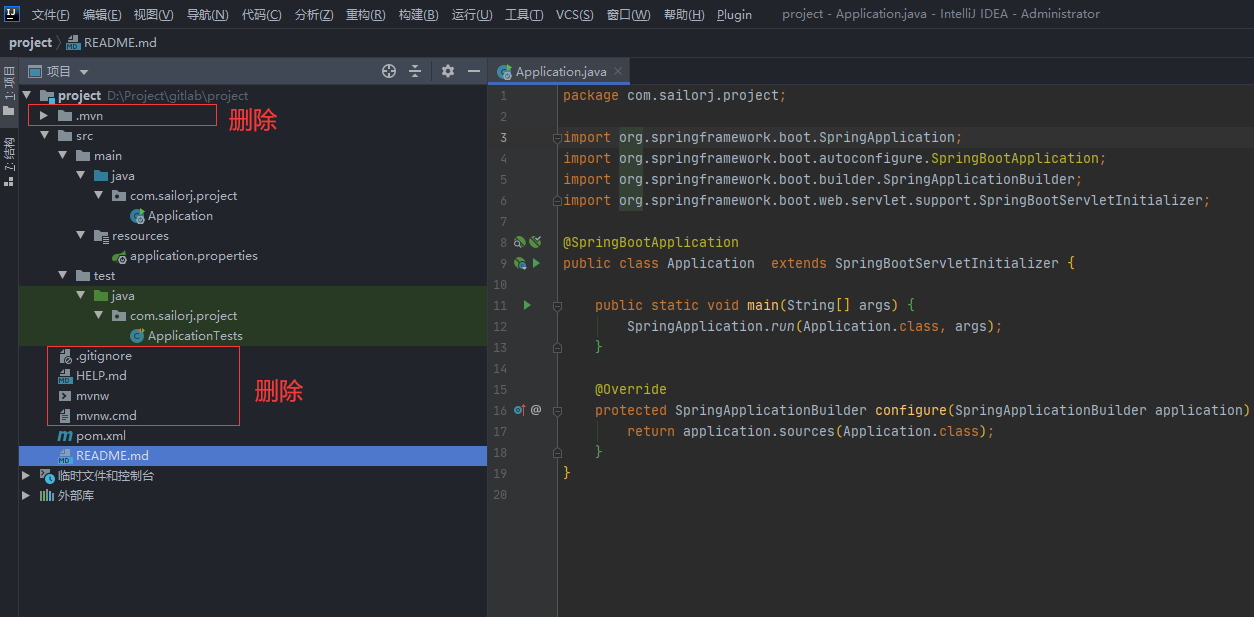Click the run gutter icon on line 9

point(536,263)
